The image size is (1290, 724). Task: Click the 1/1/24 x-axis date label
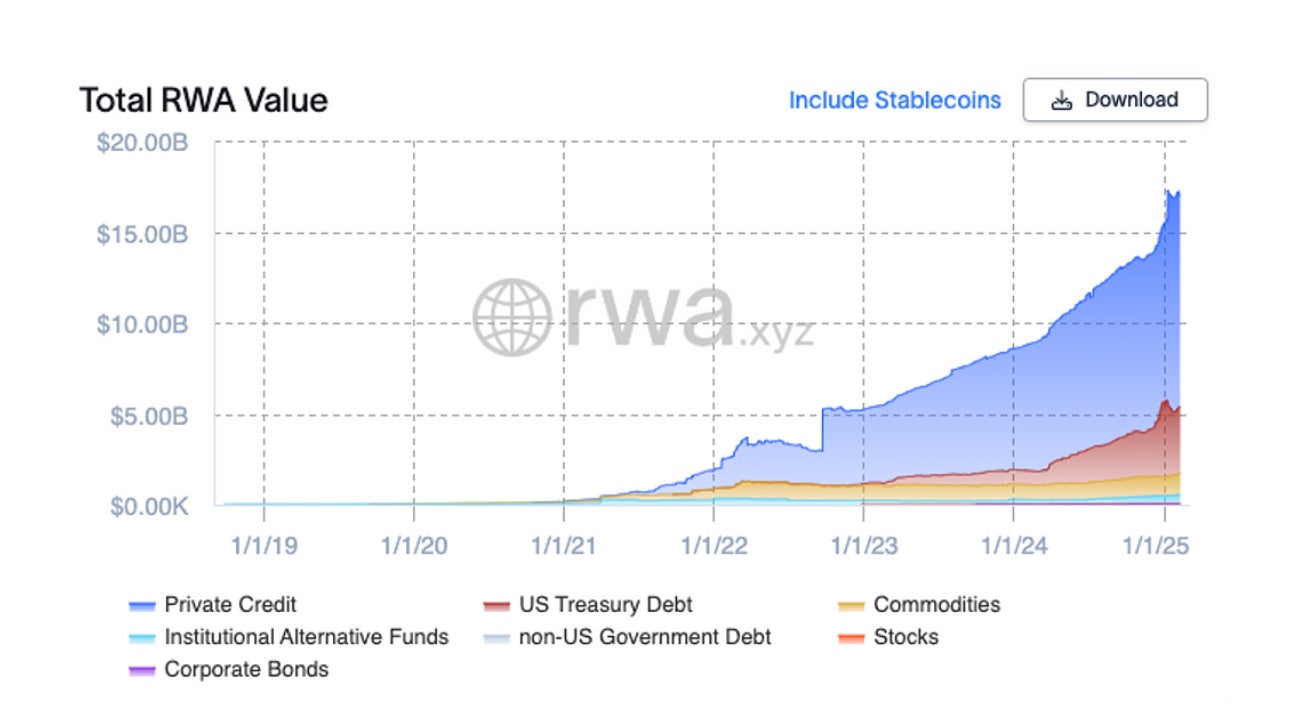point(1014,546)
